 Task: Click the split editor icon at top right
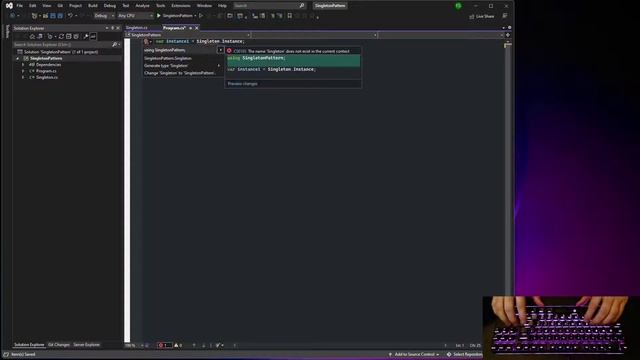point(508,35)
